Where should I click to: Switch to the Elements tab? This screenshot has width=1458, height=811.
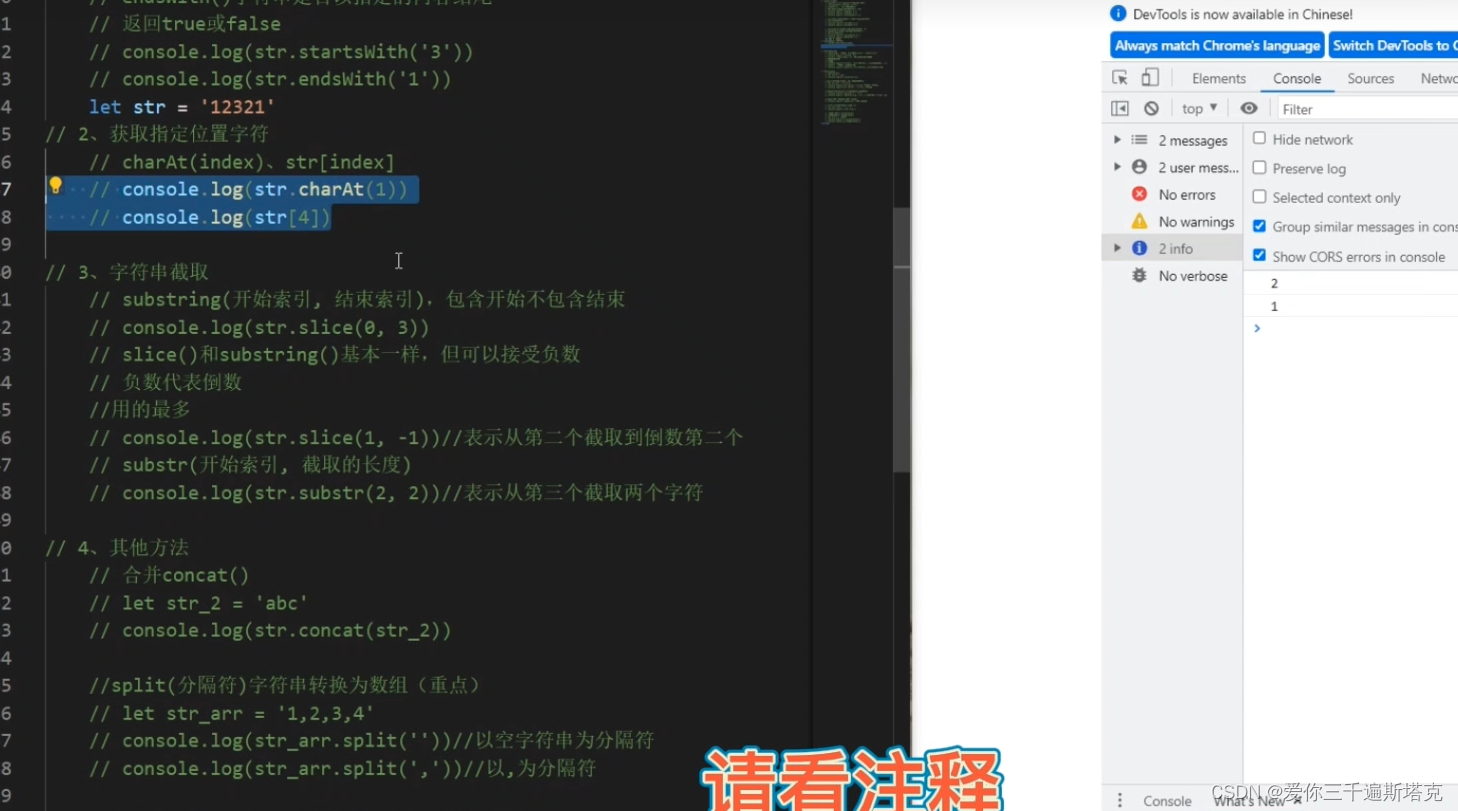point(1218,77)
